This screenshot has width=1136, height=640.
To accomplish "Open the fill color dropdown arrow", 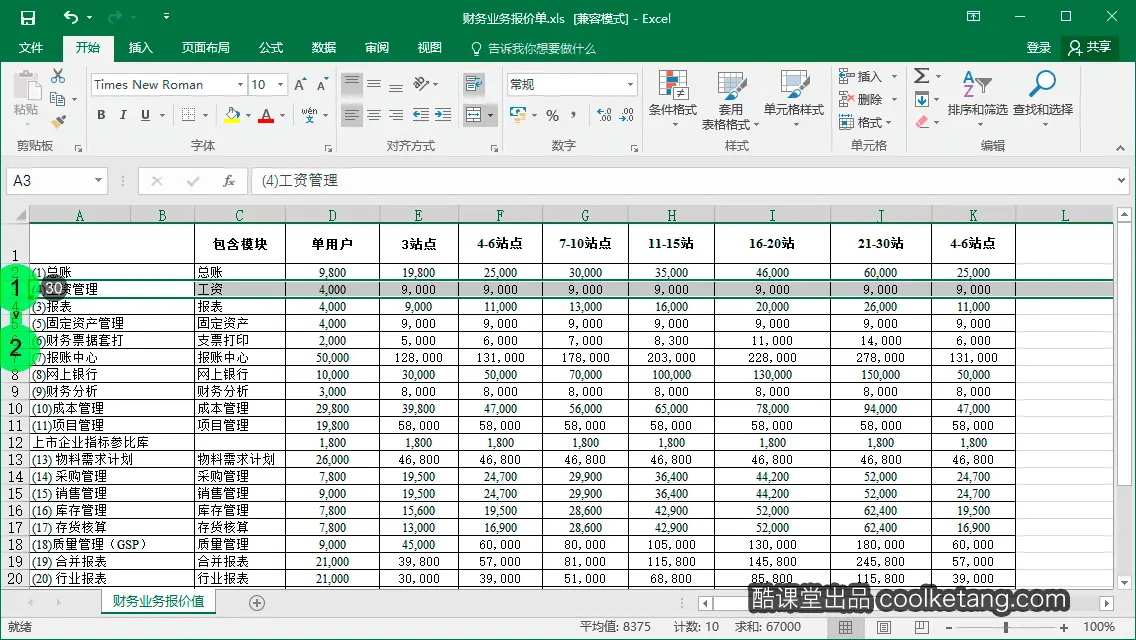I will pyautogui.click(x=248, y=115).
